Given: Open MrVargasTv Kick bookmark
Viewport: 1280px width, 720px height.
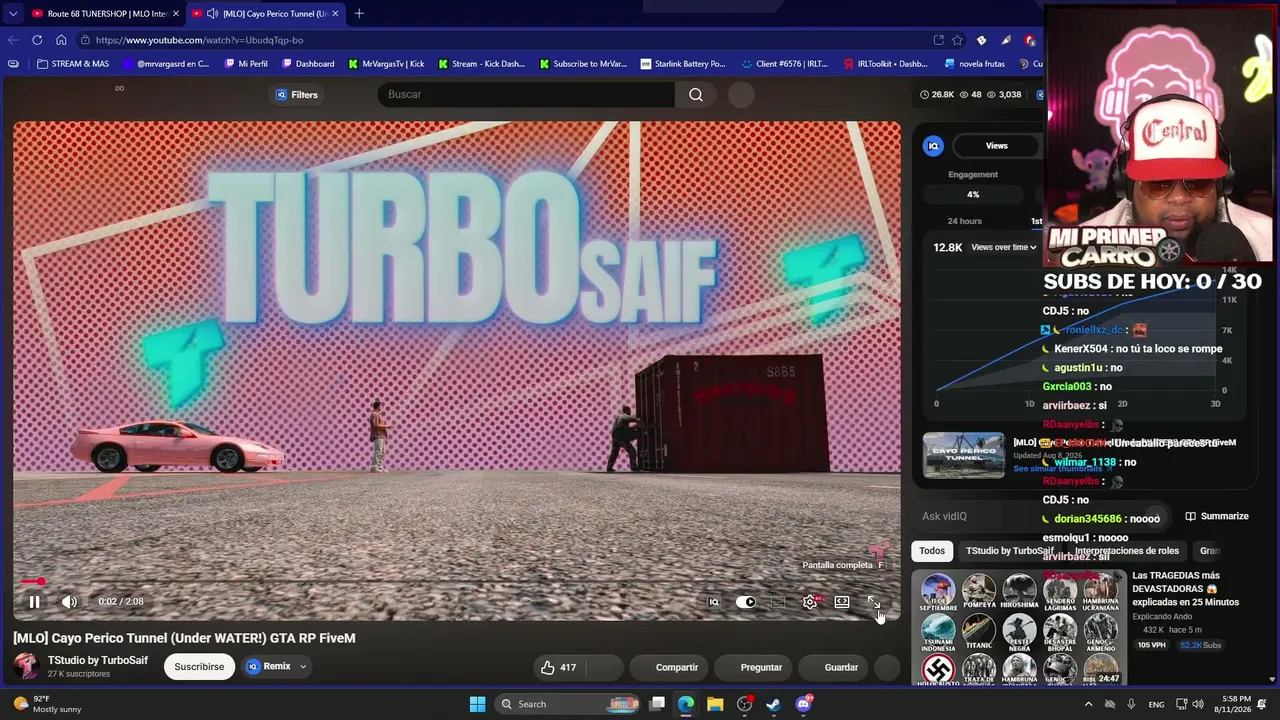Looking at the screenshot, I should tap(386, 64).
